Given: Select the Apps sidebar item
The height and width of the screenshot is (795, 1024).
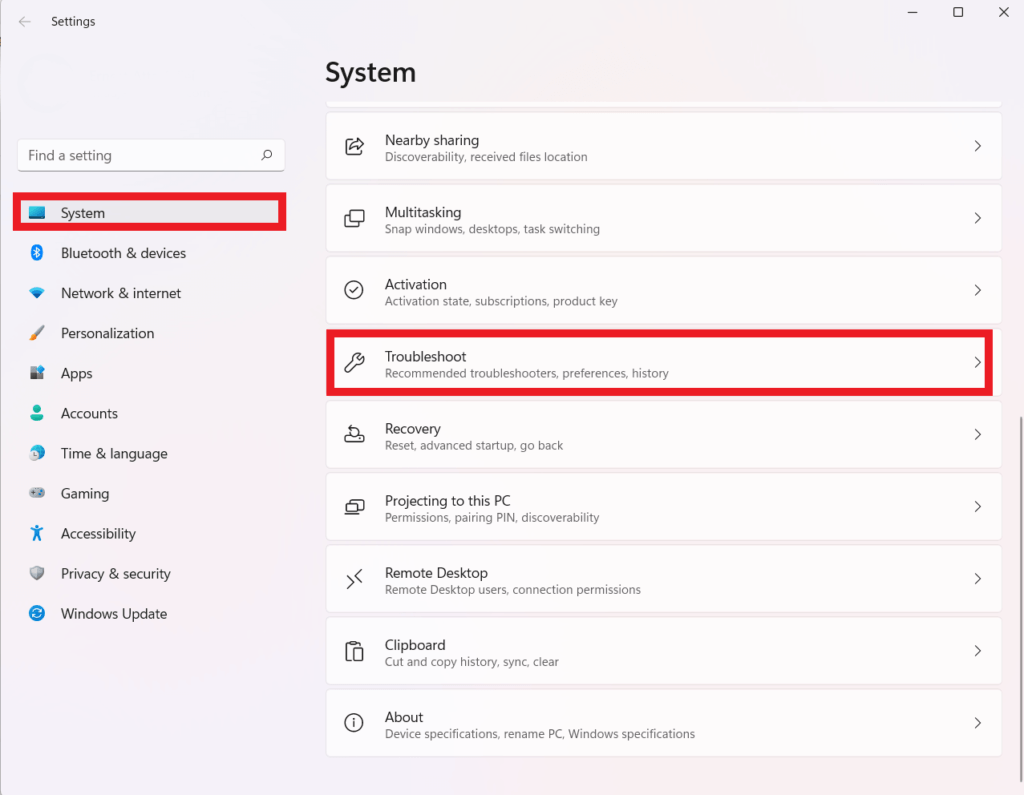Looking at the screenshot, I should click(75, 373).
